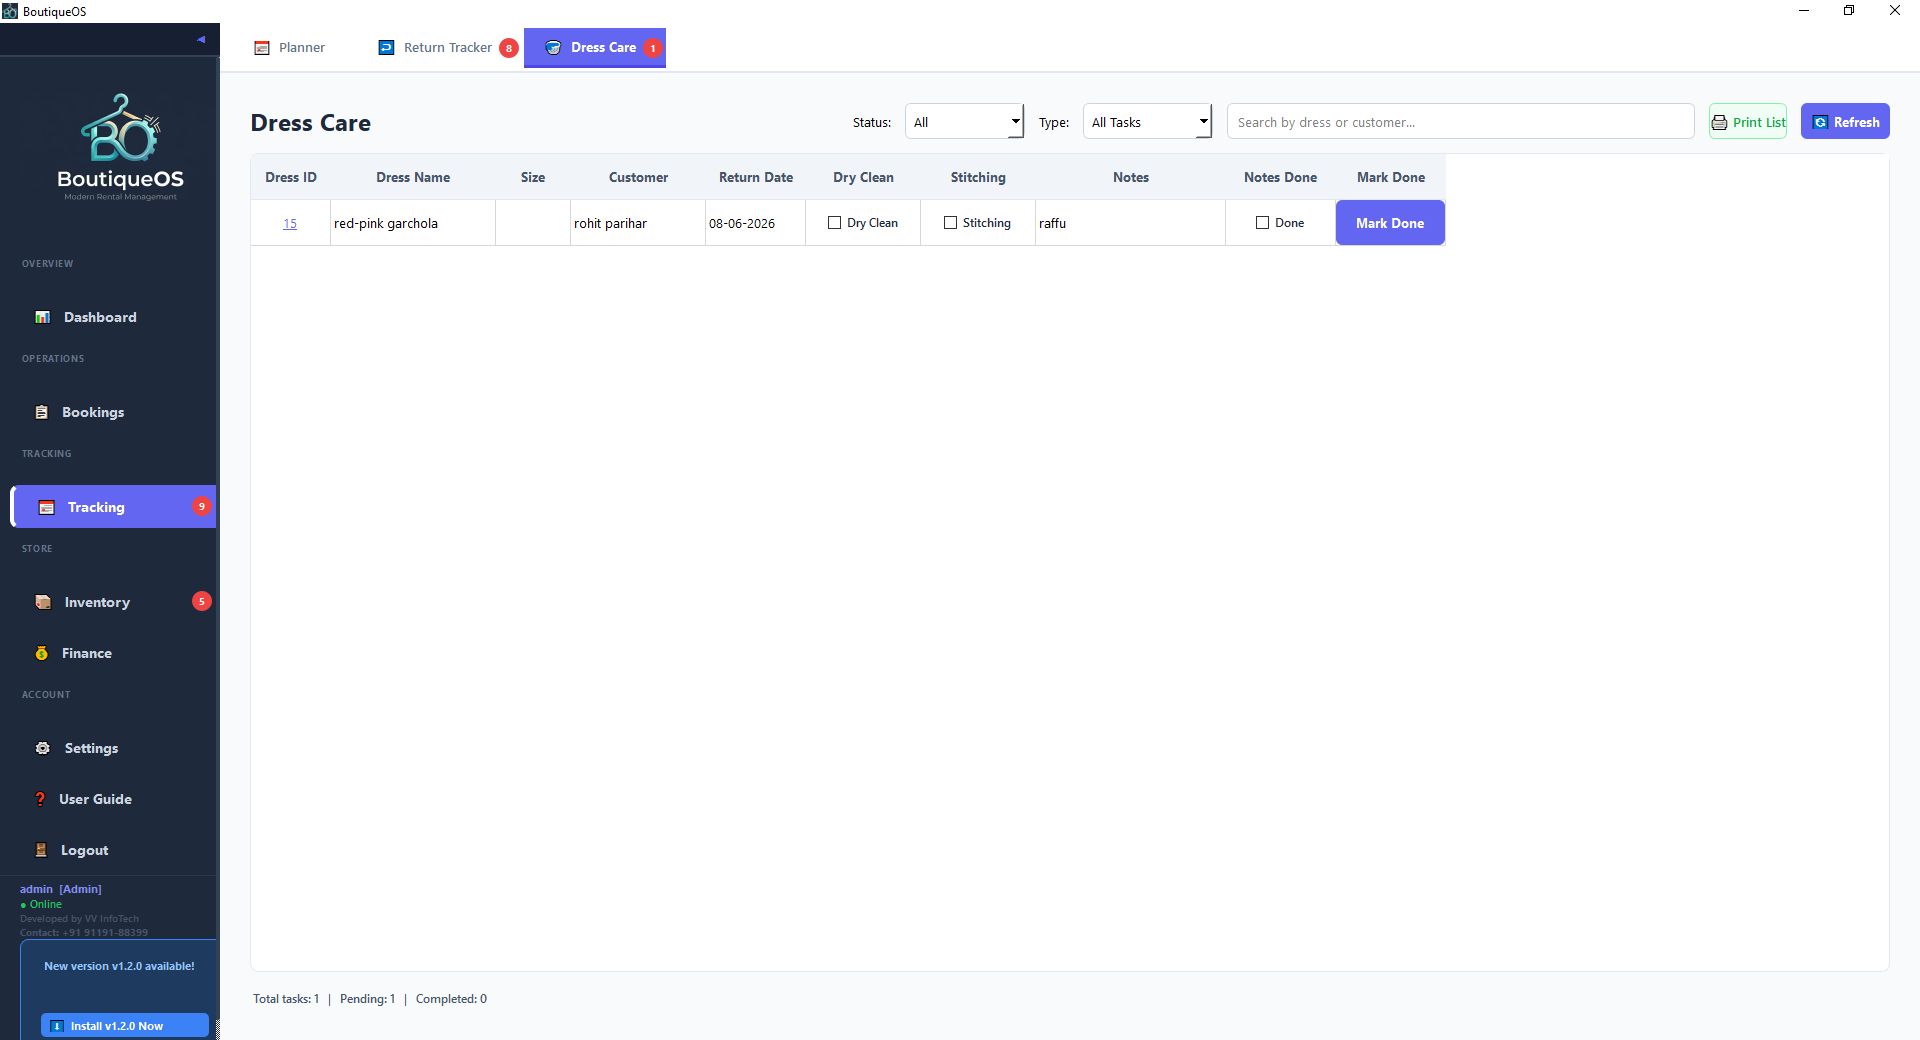Viewport: 1920px width, 1040px height.
Task: Open Bookings from the sidebar
Action: tap(113, 412)
